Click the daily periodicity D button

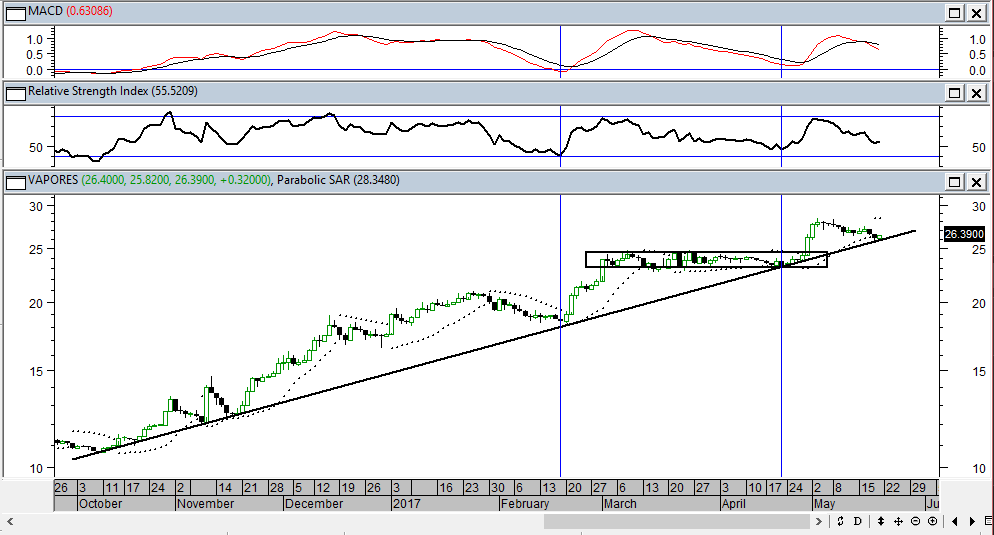857,521
